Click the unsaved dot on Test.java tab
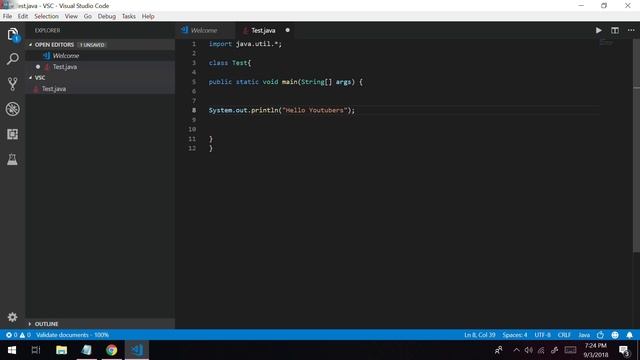Screen dimensions: 640x360 [287, 30]
